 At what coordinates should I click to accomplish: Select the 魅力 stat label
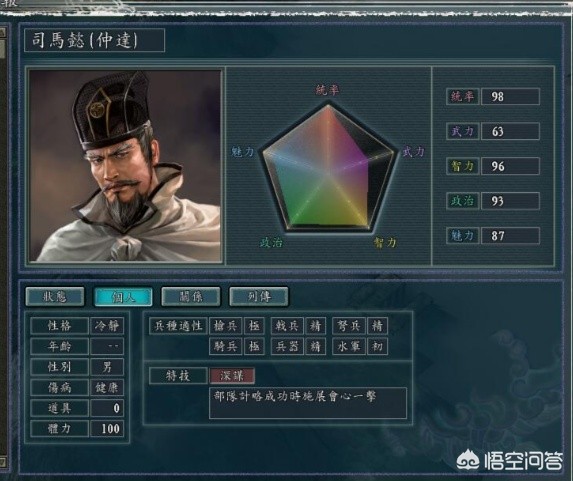click(462, 236)
